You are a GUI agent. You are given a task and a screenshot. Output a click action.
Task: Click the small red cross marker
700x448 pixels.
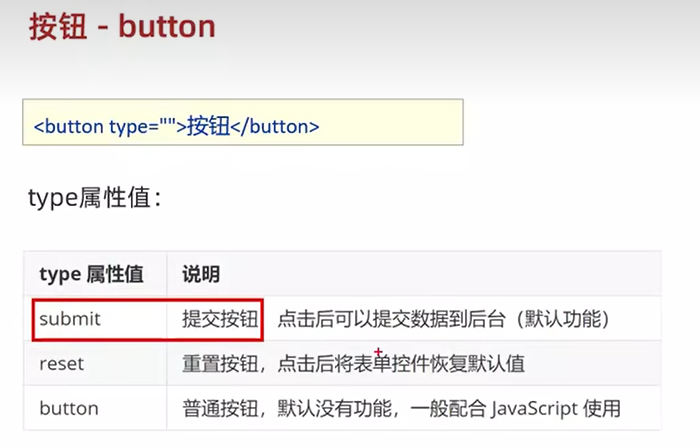pyautogui.click(x=379, y=351)
